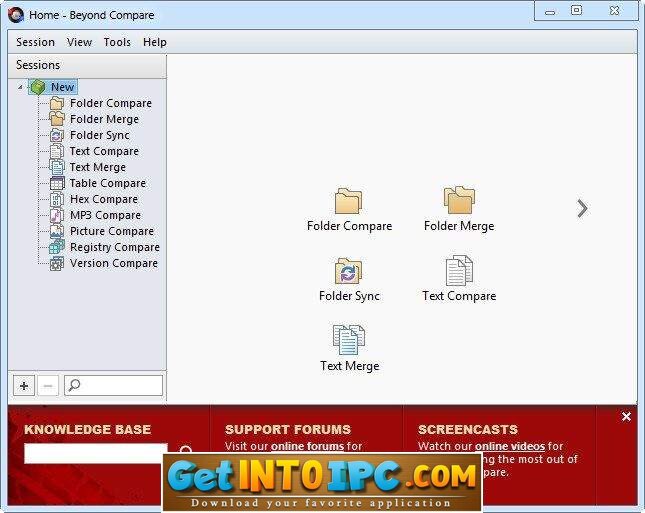Image resolution: width=645 pixels, height=513 pixels.
Task: Select Folder Compare icon in Sessions tree
Action: click(57, 103)
